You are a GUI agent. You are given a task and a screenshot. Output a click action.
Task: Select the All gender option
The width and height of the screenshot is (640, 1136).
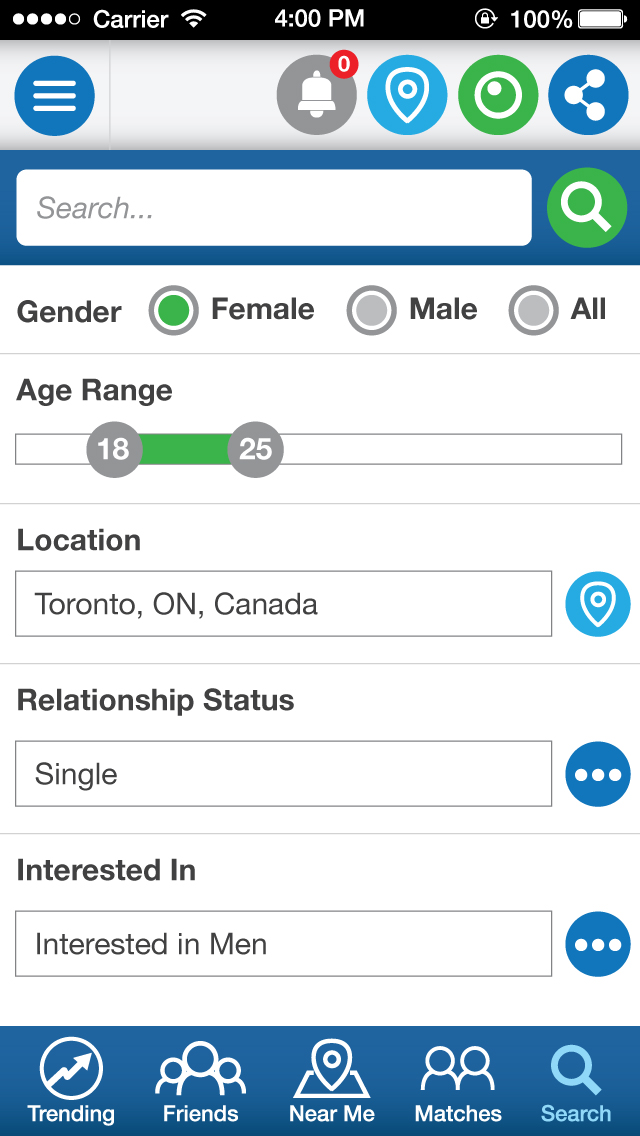[x=533, y=310]
